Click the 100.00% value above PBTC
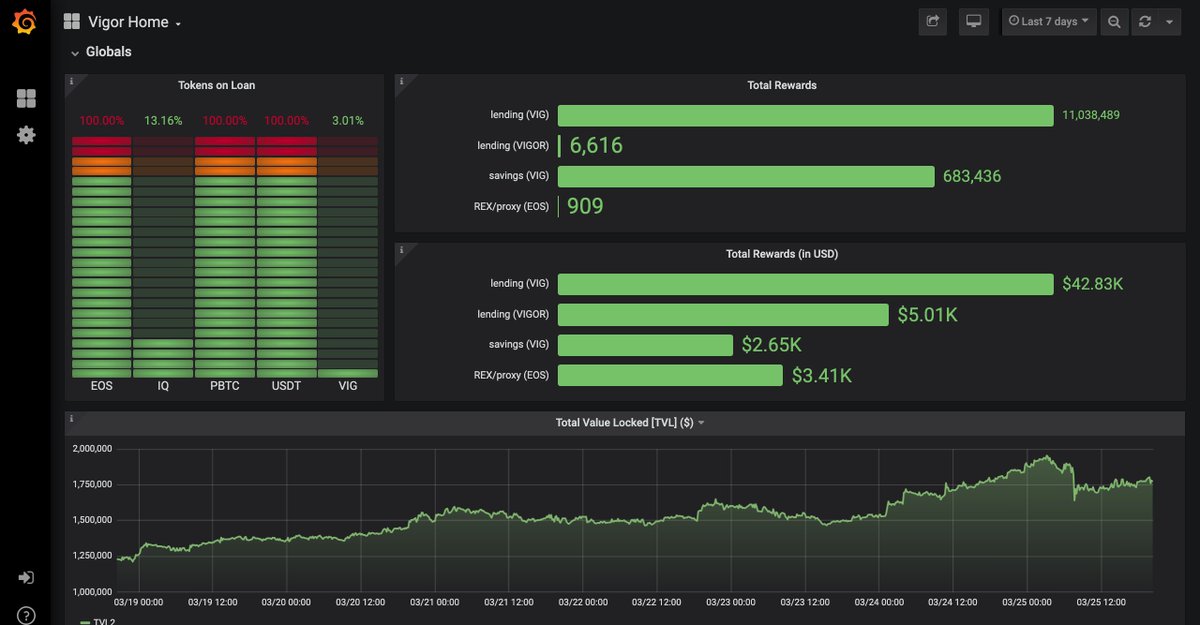1200x625 pixels. coord(225,121)
